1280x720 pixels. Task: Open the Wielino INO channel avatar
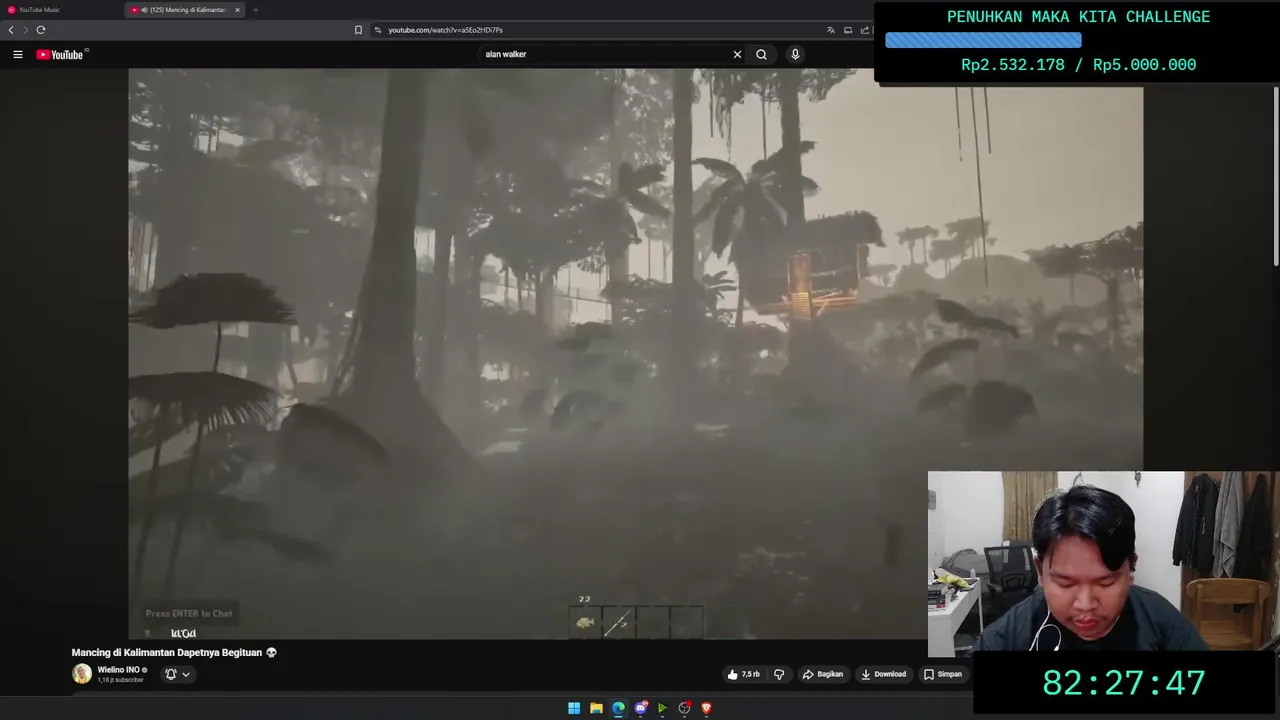82,674
